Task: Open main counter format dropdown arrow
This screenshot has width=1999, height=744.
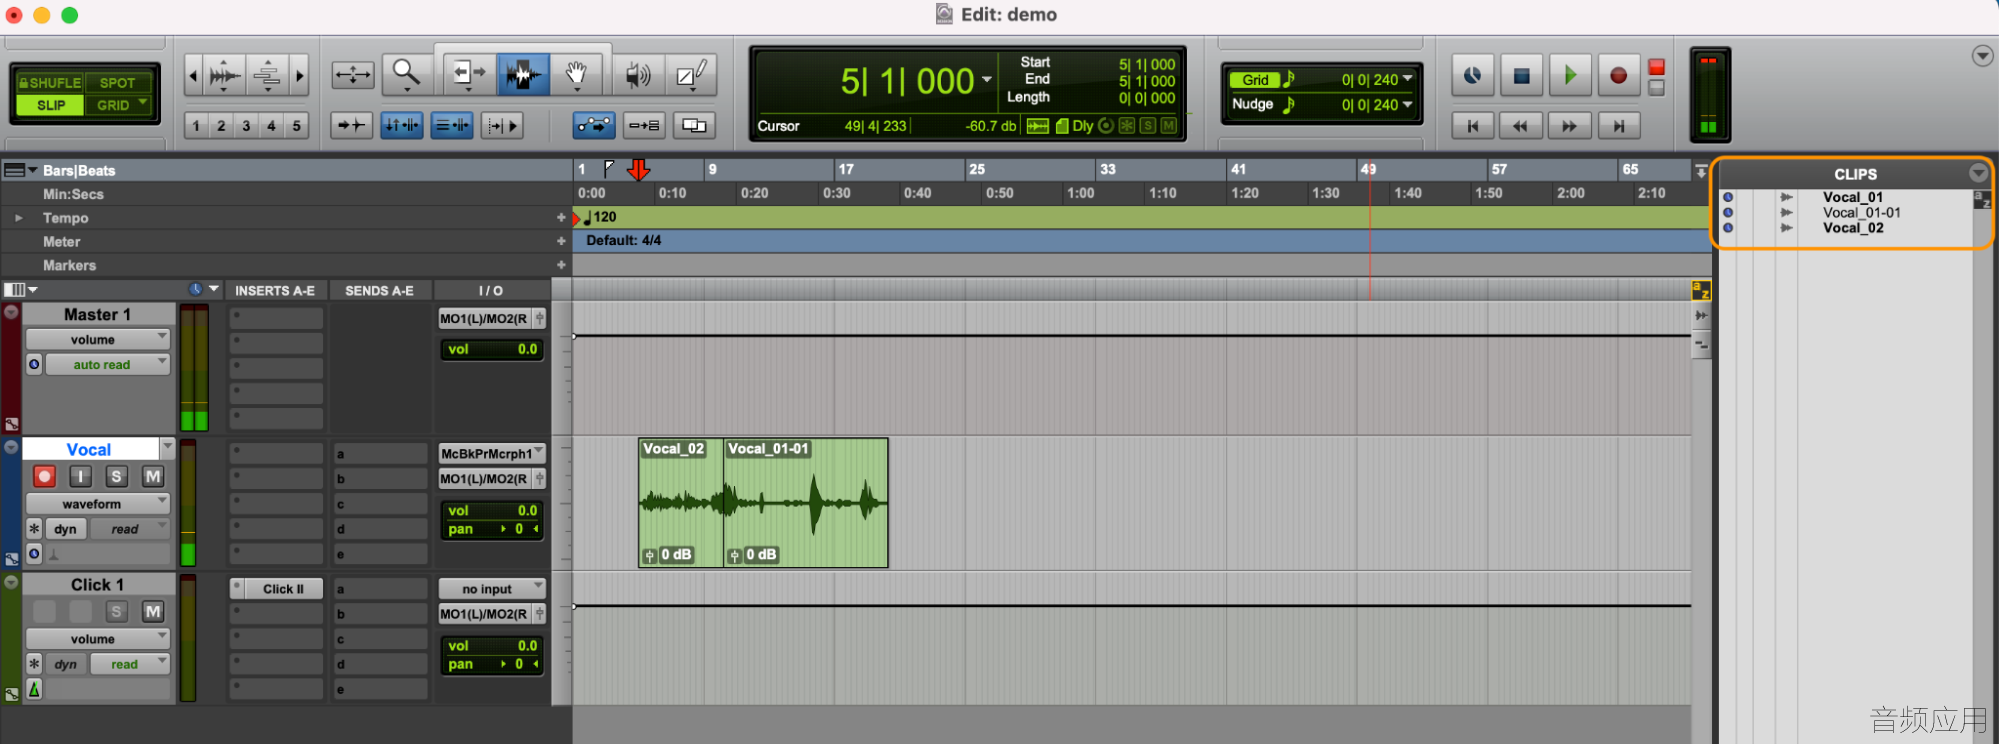Action: point(987,80)
